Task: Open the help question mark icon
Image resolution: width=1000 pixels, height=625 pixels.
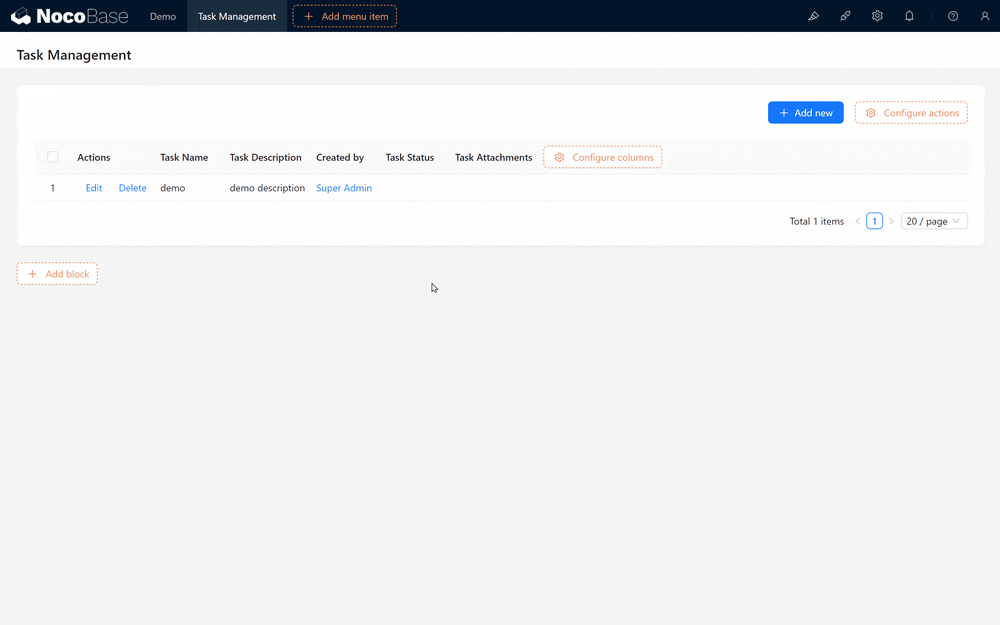Action: tap(953, 16)
